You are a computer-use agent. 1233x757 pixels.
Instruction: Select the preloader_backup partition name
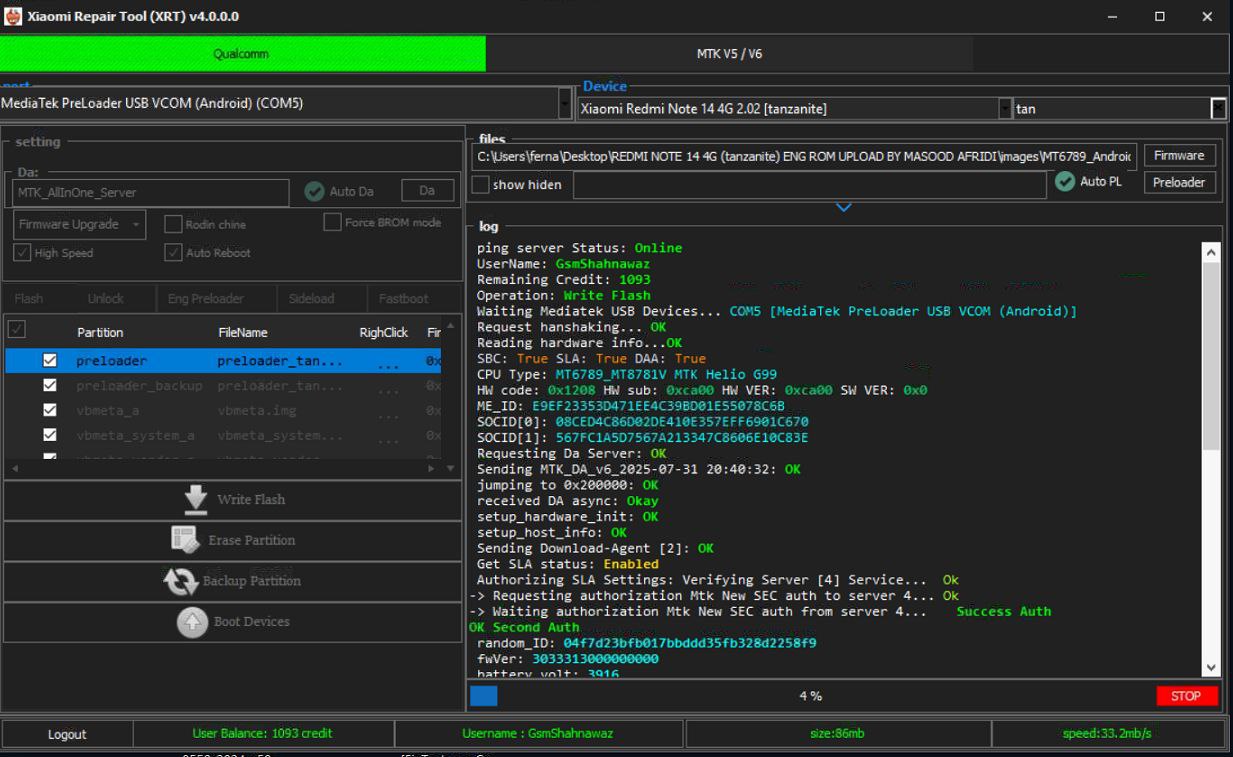[139, 385]
